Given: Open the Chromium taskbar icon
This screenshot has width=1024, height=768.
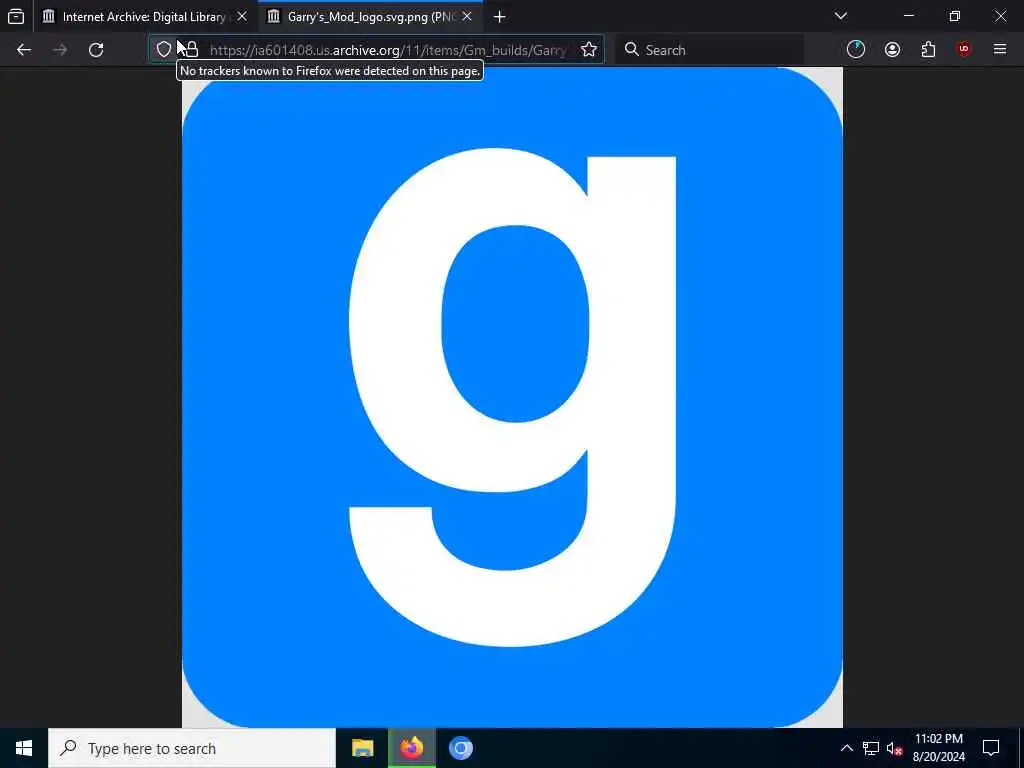Looking at the screenshot, I should tap(460, 748).
